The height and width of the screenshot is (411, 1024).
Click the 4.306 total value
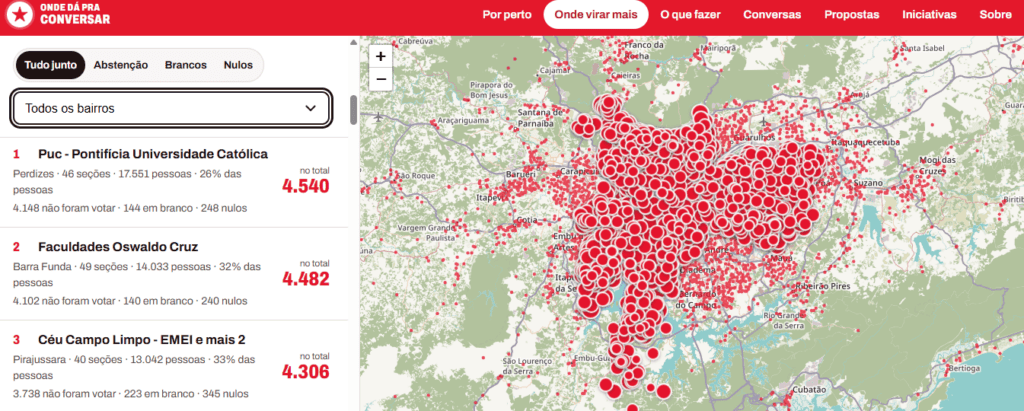[x=306, y=372]
